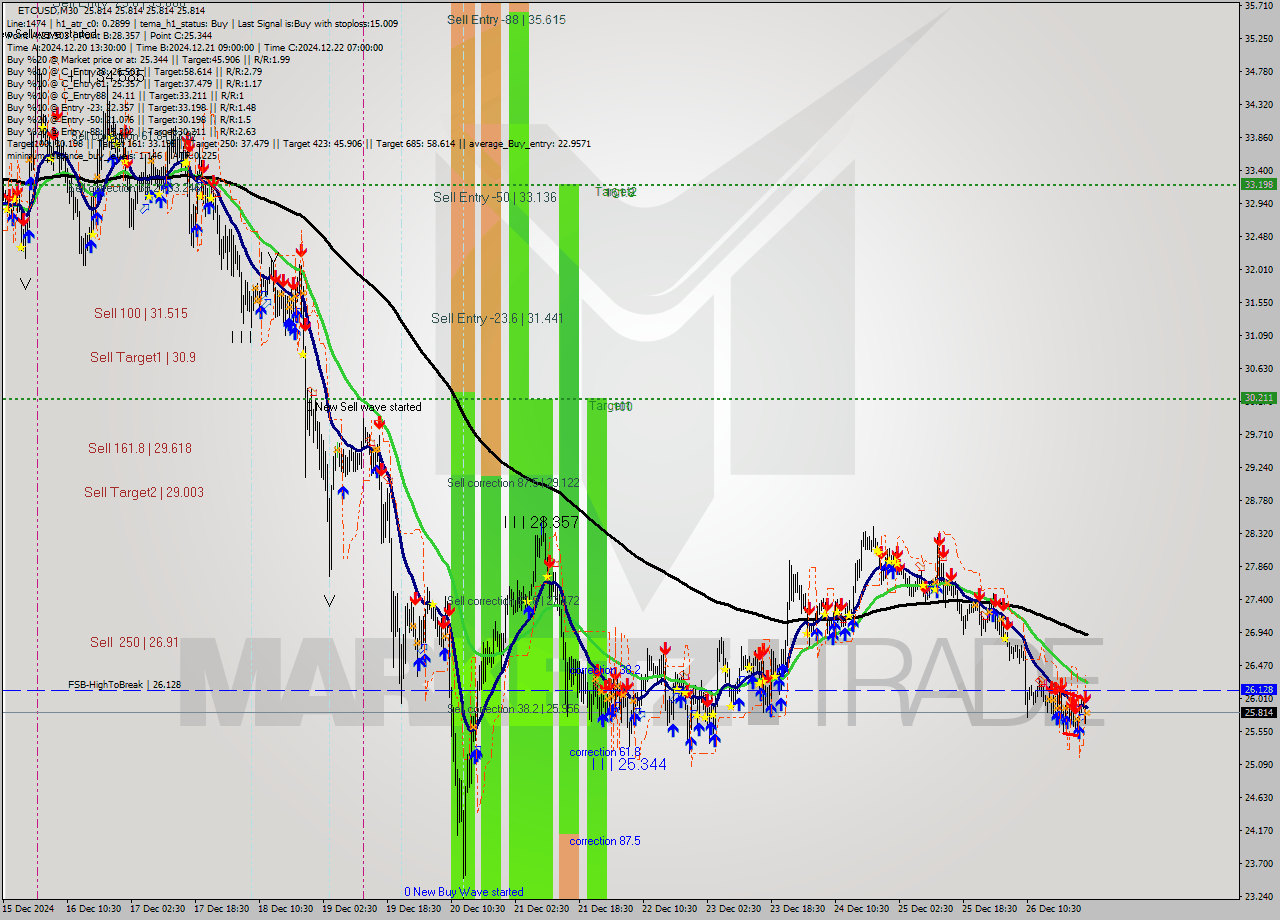Select the 'Sell Target1 | 30.9' label
This screenshot has height=920, width=1280.
coord(143,357)
